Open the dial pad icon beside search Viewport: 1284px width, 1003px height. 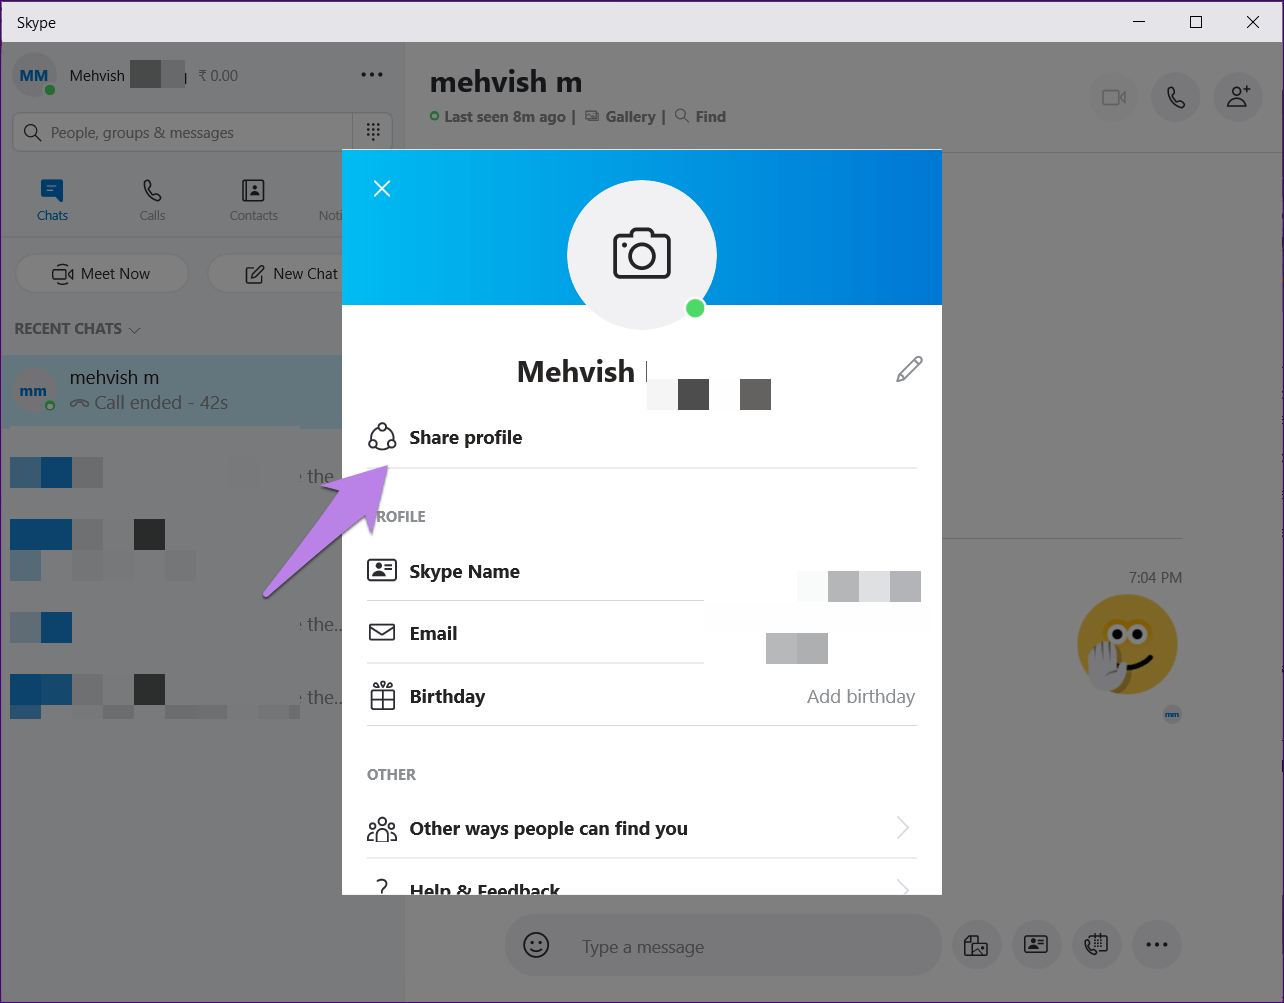point(373,132)
